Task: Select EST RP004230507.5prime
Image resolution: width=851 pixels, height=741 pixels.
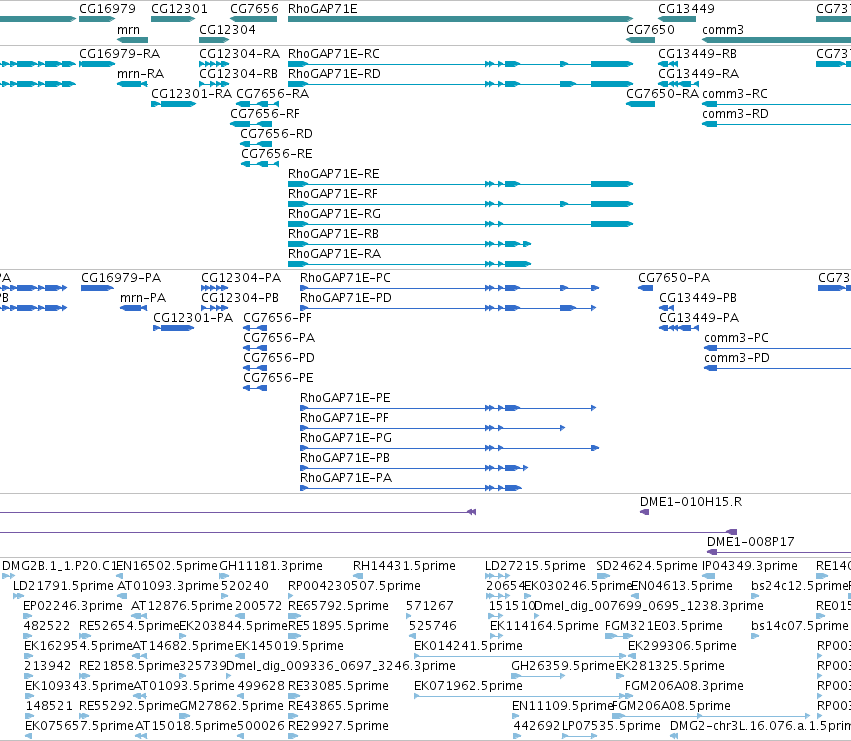Action: coord(354,587)
